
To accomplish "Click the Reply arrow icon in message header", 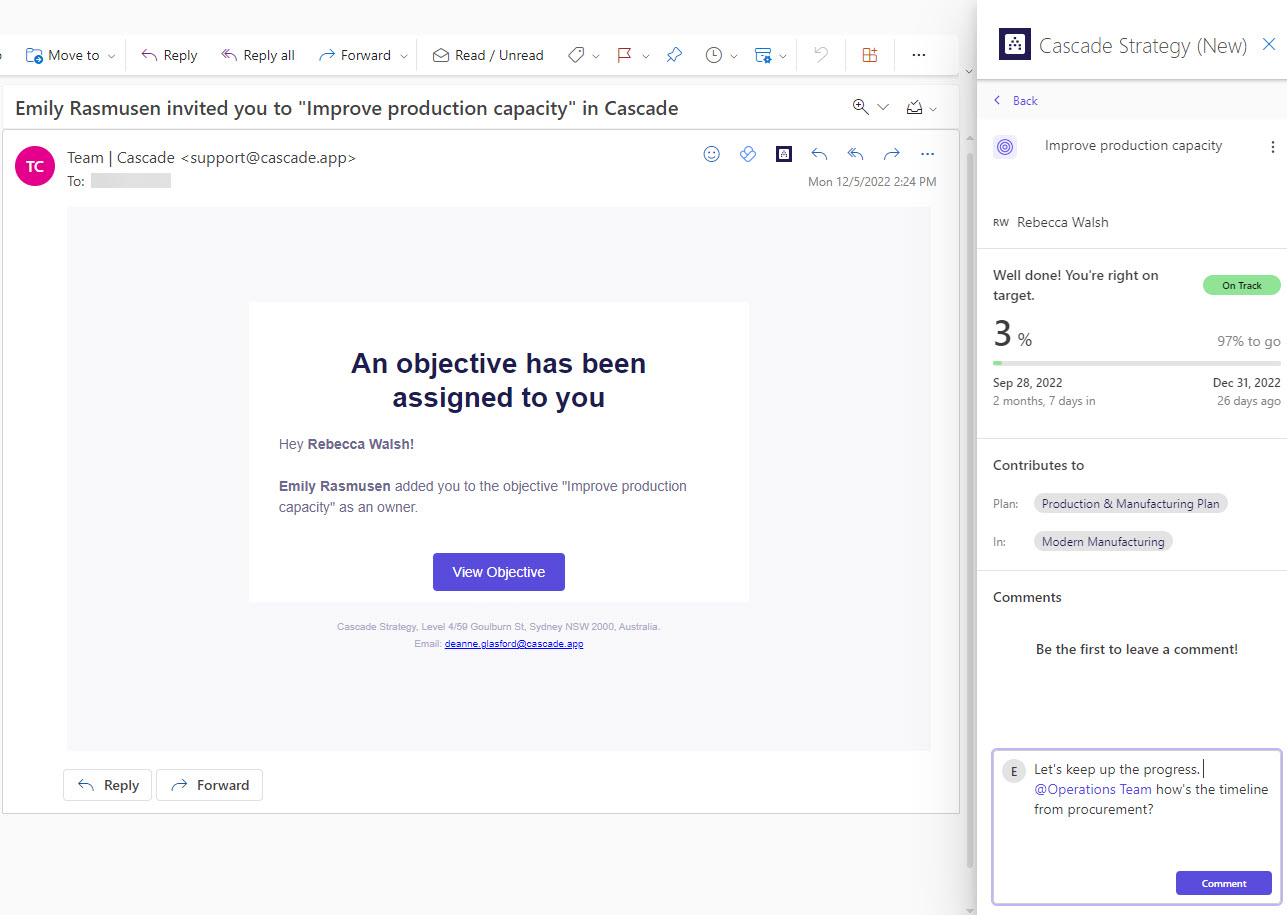I will tap(819, 154).
